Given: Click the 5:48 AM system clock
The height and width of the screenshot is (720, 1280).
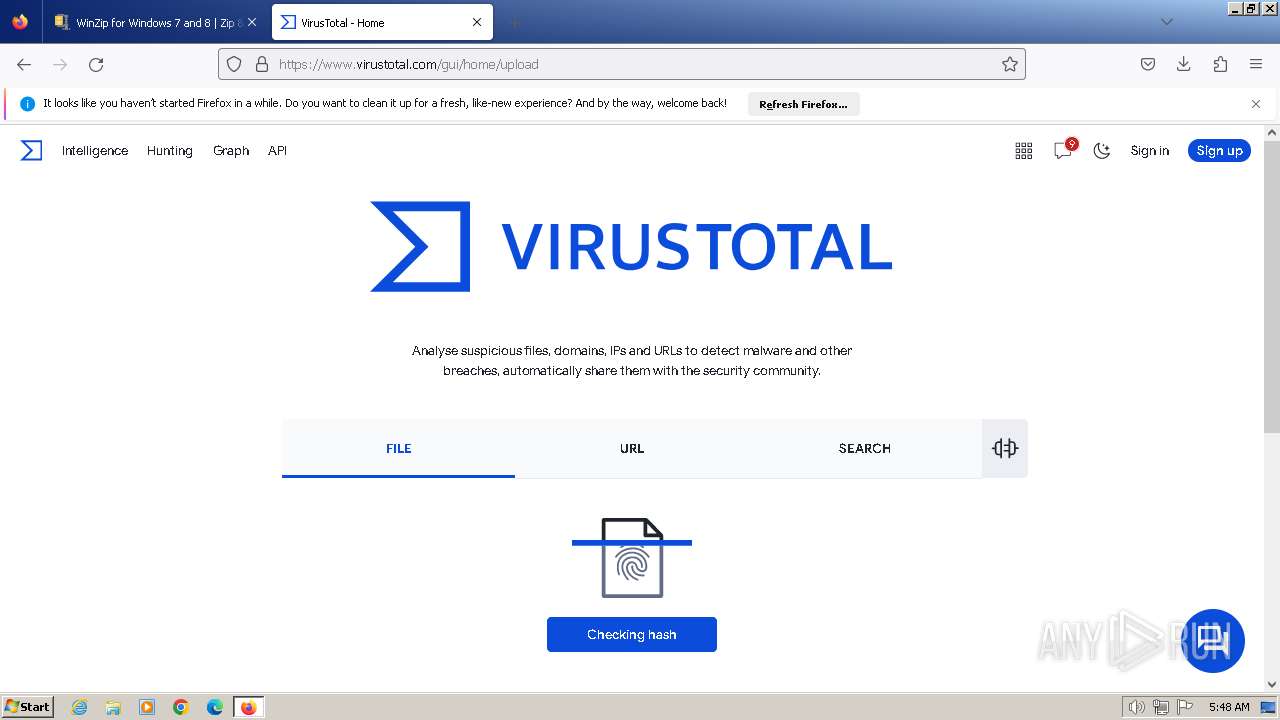Looking at the screenshot, I should (x=1229, y=707).
